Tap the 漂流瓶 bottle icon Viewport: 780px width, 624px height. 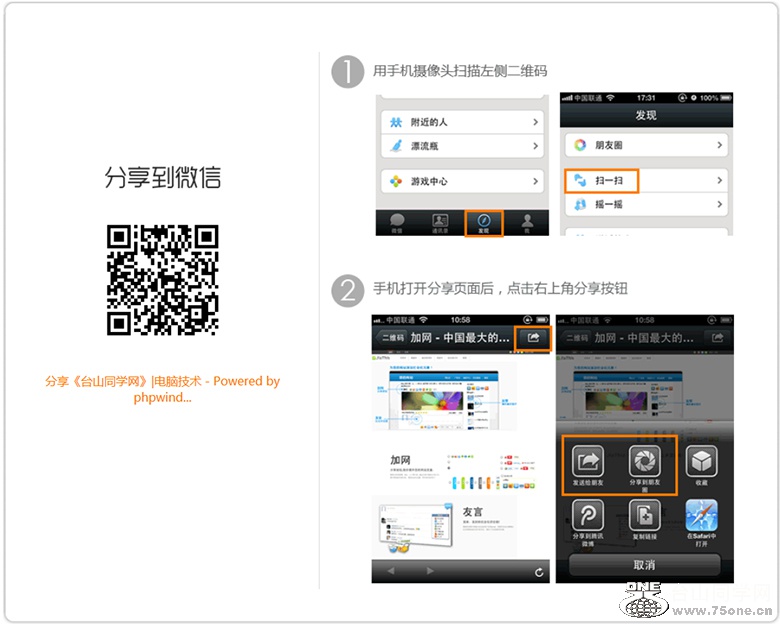(x=396, y=146)
